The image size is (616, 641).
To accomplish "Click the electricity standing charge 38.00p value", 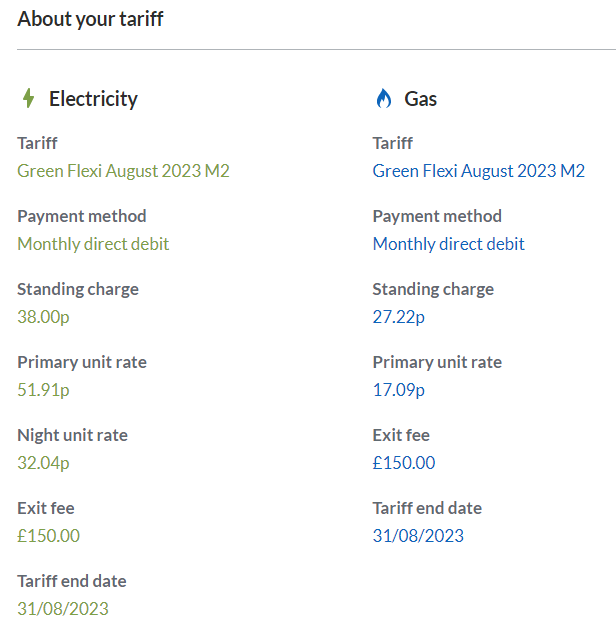I will (x=43, y=317).
